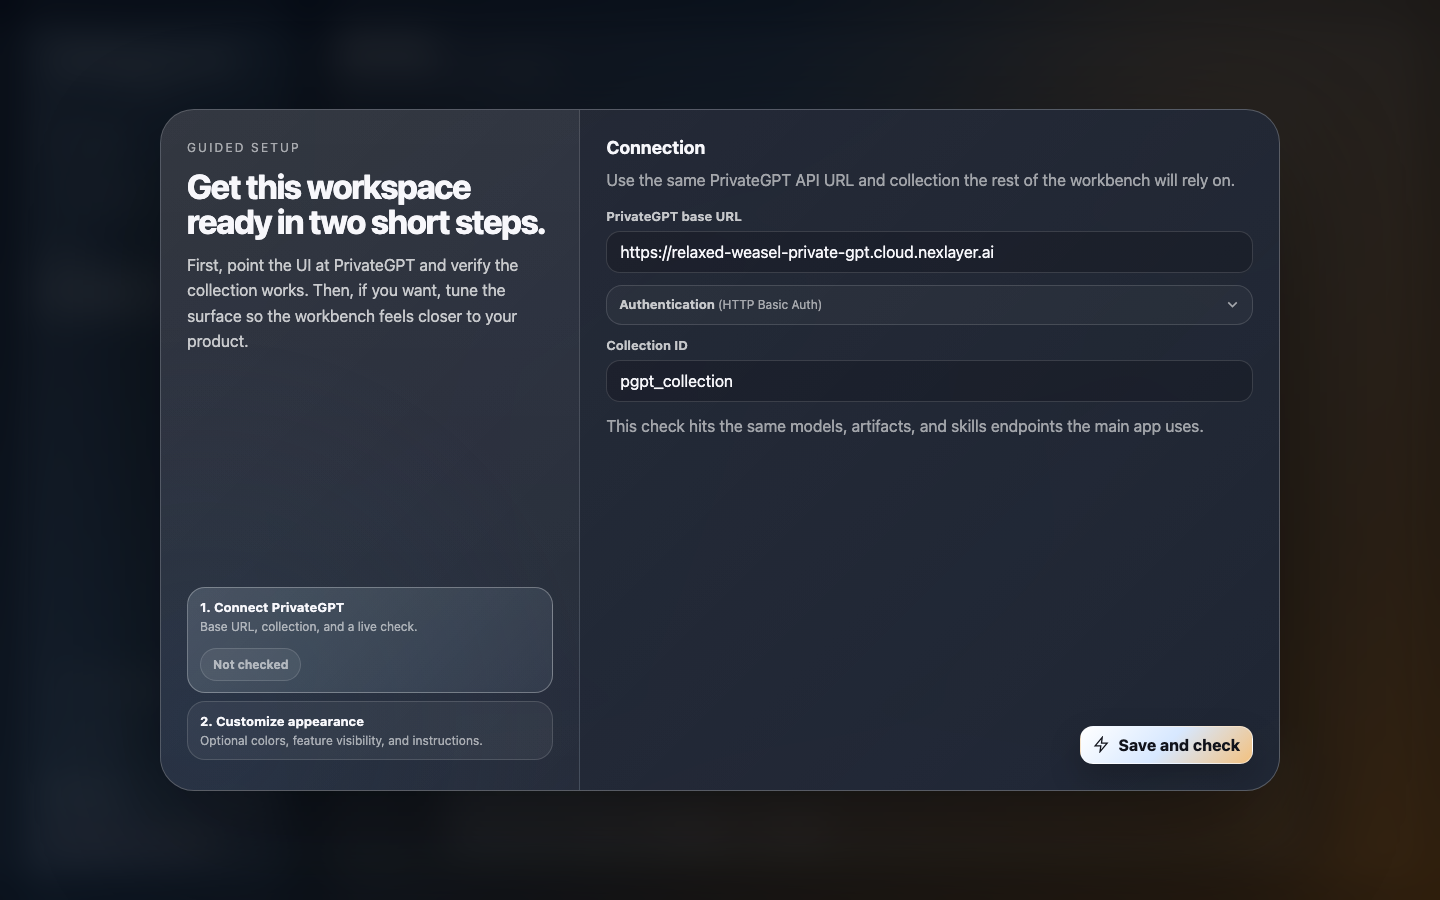The height and width of the screenshot is (900, 1440).
Task: Click the Not checked status badge
Action: 250,665
